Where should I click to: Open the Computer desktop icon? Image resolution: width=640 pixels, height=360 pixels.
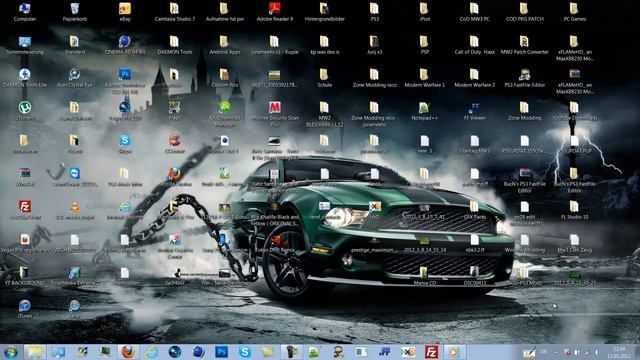click(24, 12)
